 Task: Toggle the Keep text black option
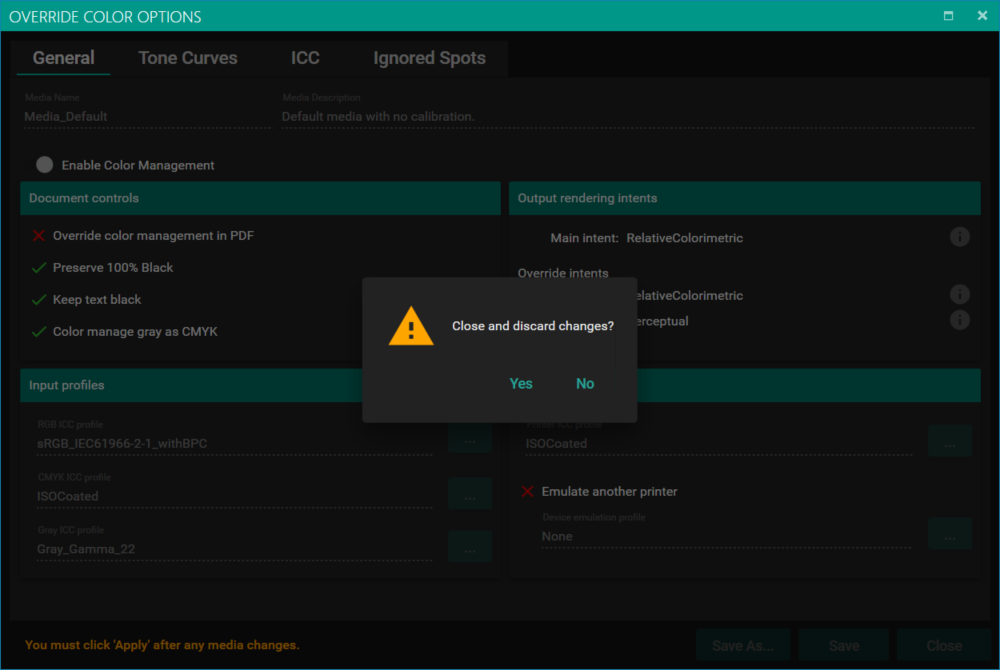pos(39,300)
